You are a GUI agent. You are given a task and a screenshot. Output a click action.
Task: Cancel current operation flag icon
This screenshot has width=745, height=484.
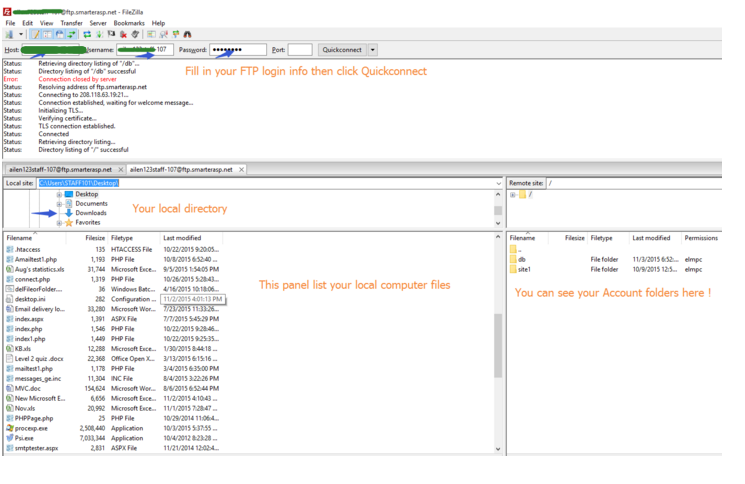[x=111, y=34]
